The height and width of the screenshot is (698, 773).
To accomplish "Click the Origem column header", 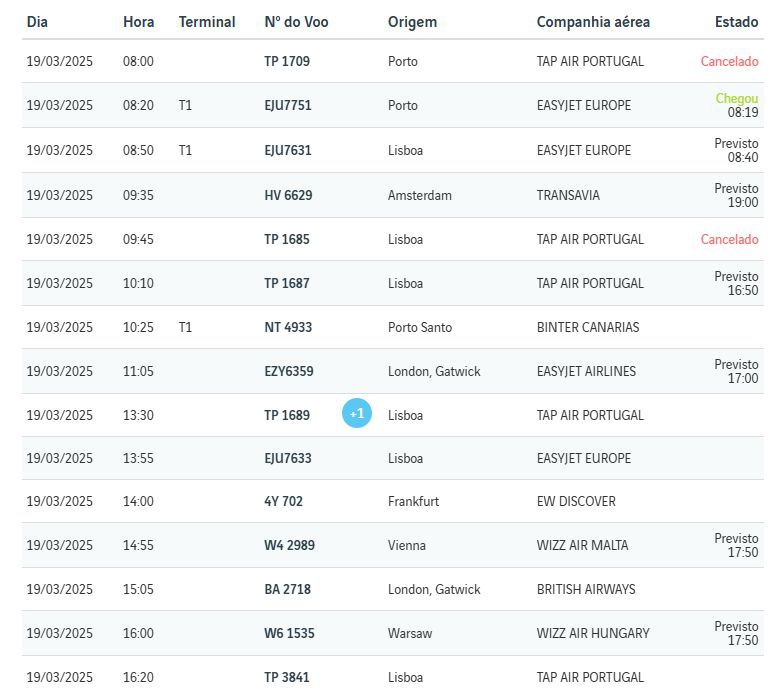I will point(412,22).
